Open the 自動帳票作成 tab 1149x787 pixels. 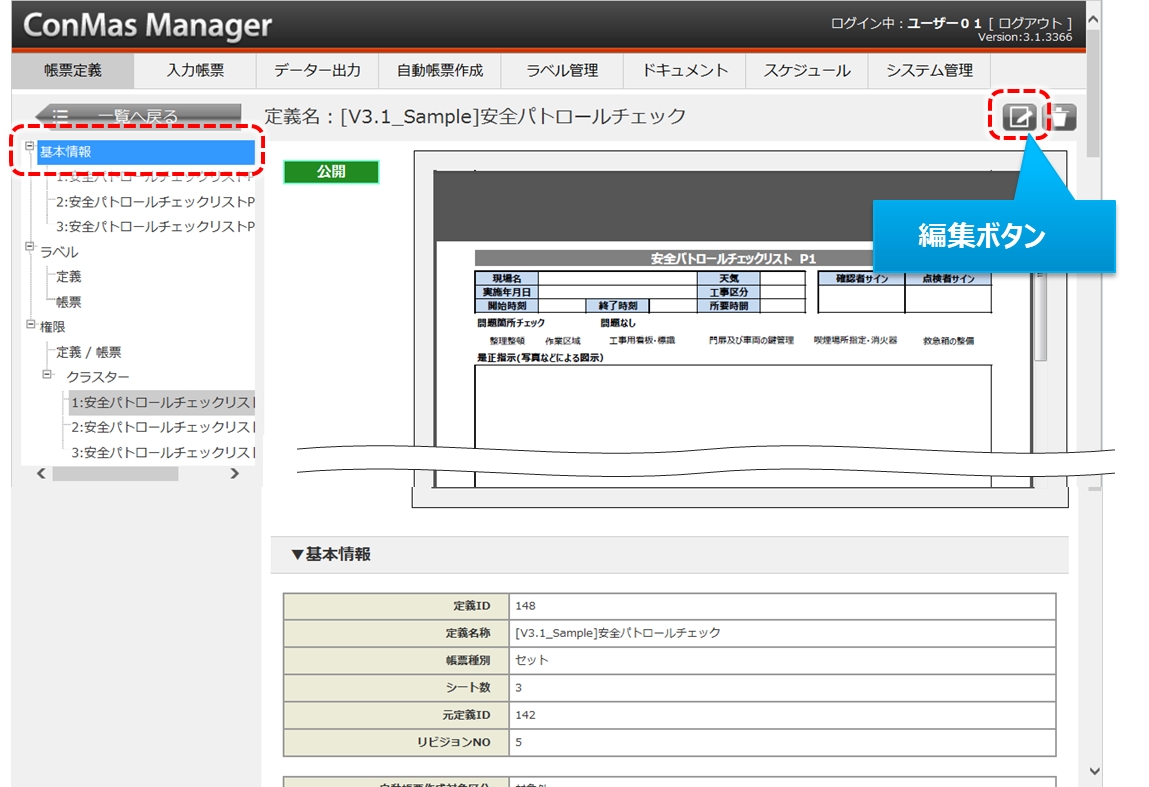[x=440, y=70]
